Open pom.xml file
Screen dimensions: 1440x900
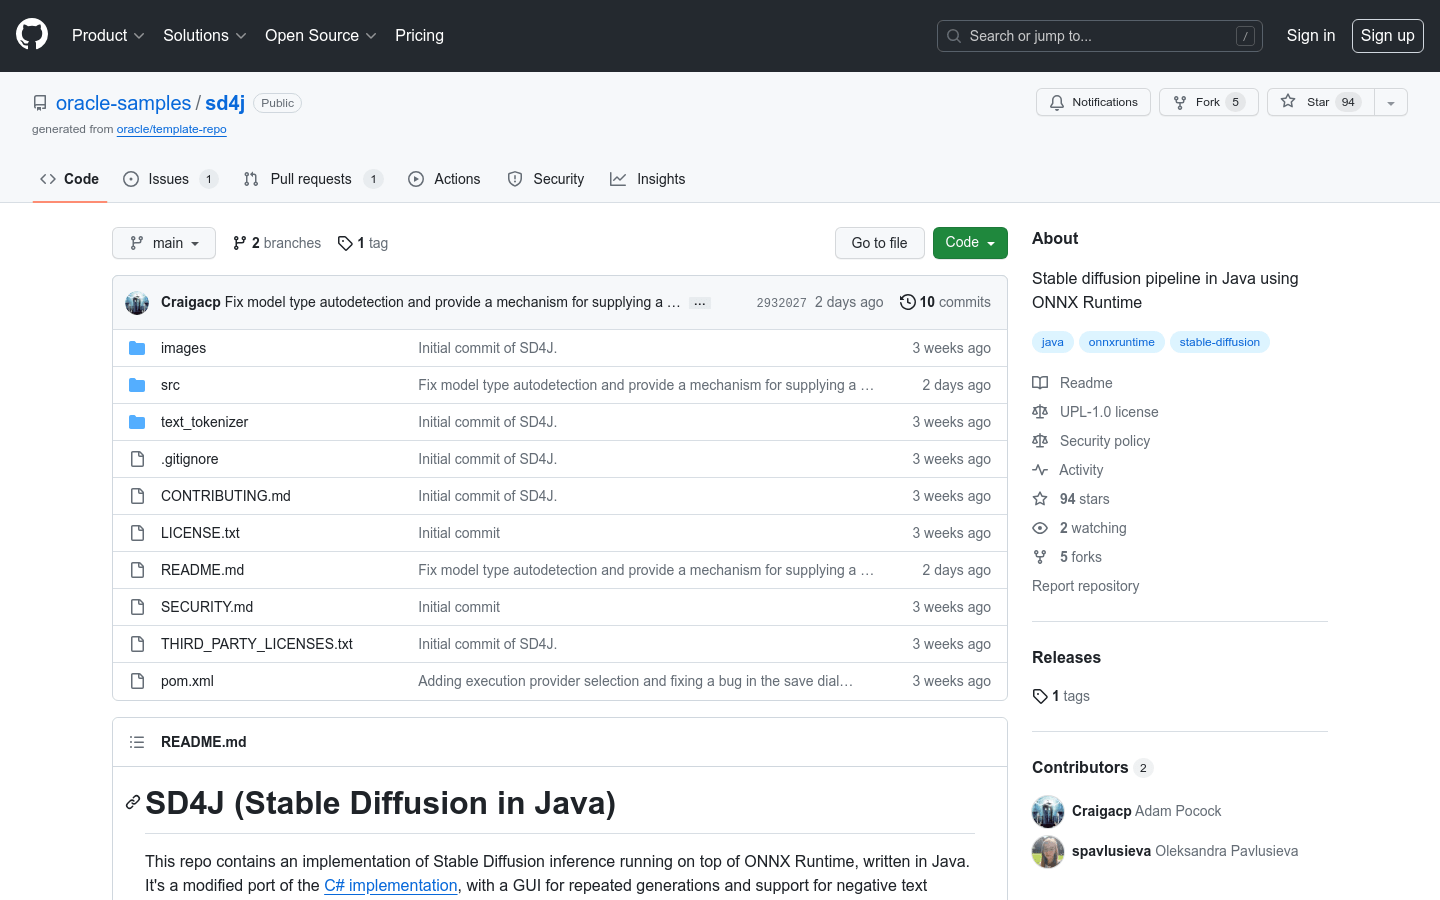(187, 681)
